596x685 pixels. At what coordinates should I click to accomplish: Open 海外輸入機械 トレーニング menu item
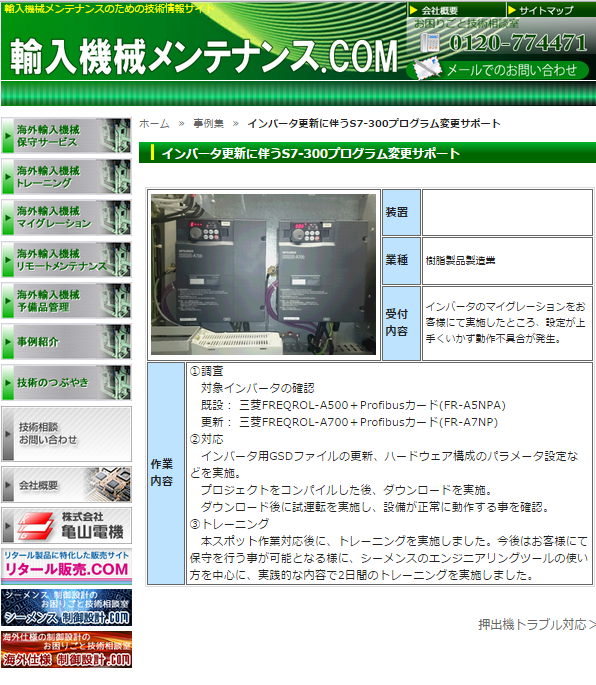click(x=66, y=176)
